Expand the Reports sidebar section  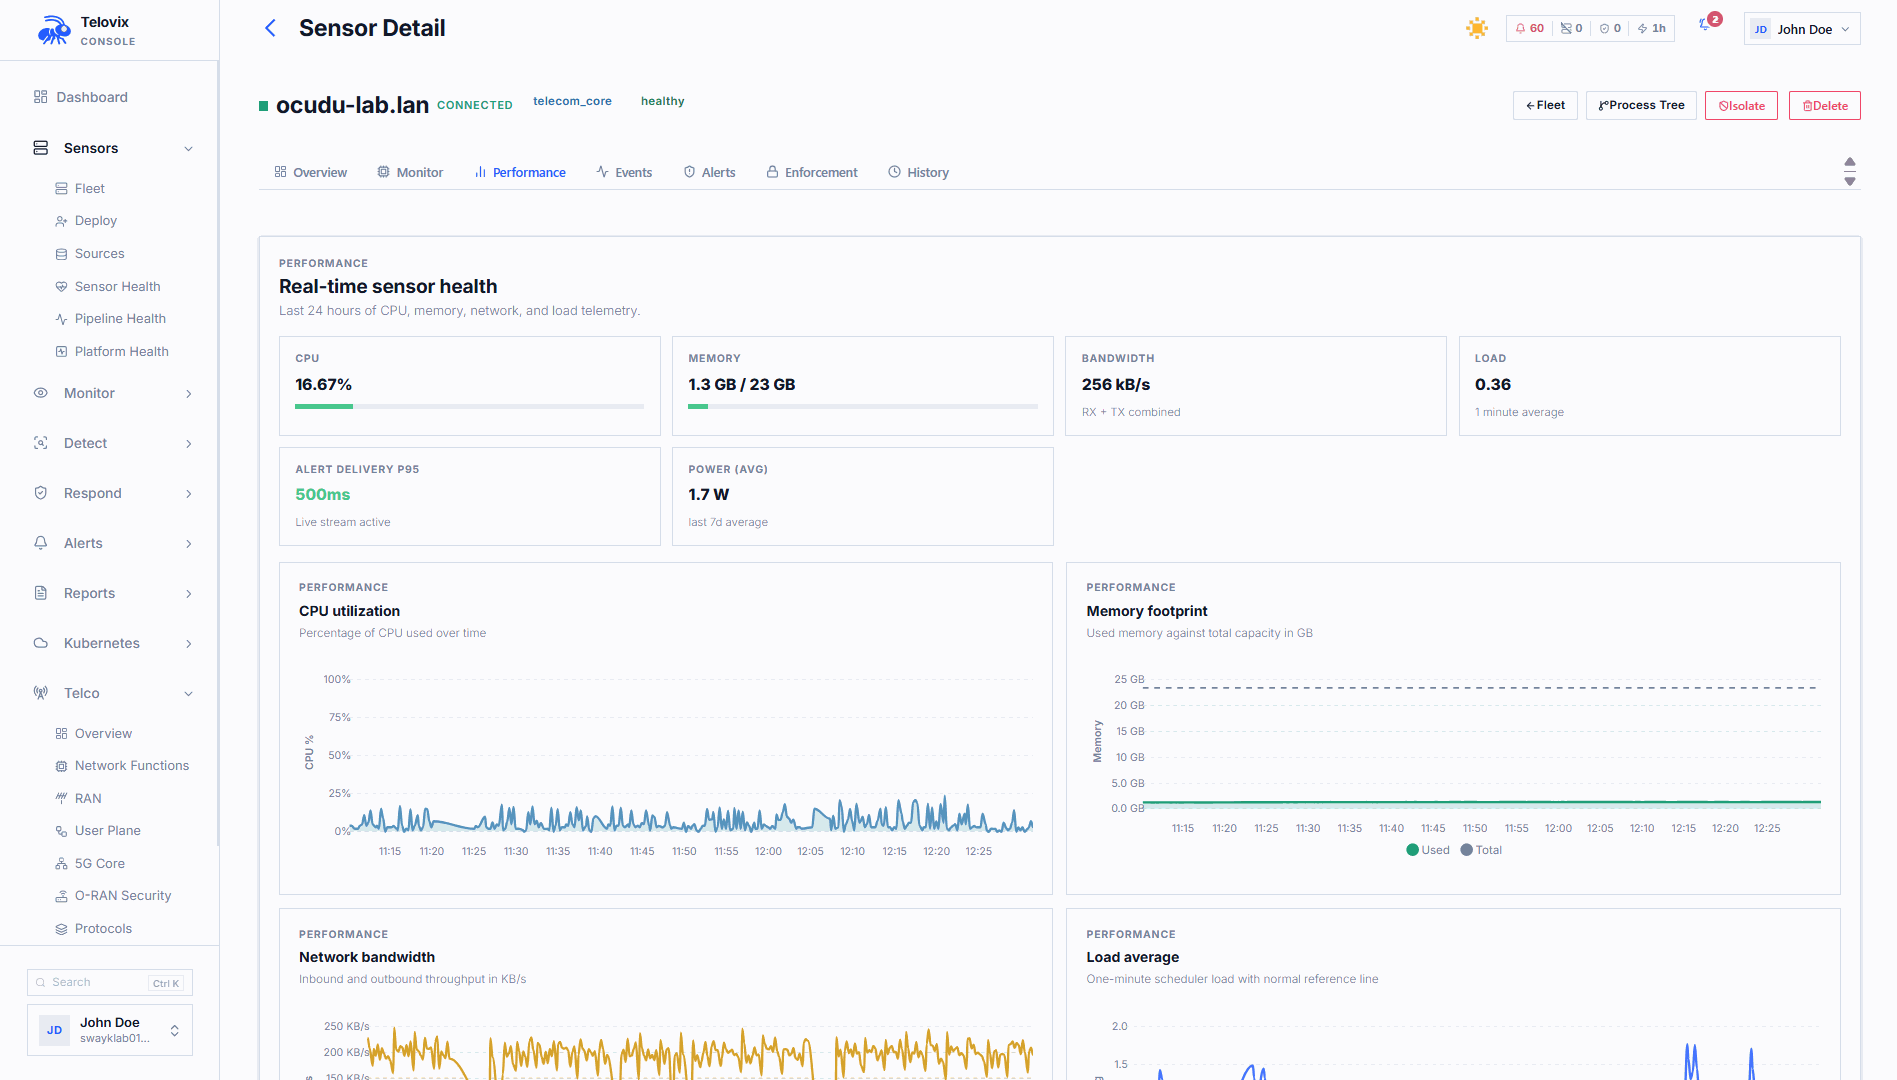[112, 593]
